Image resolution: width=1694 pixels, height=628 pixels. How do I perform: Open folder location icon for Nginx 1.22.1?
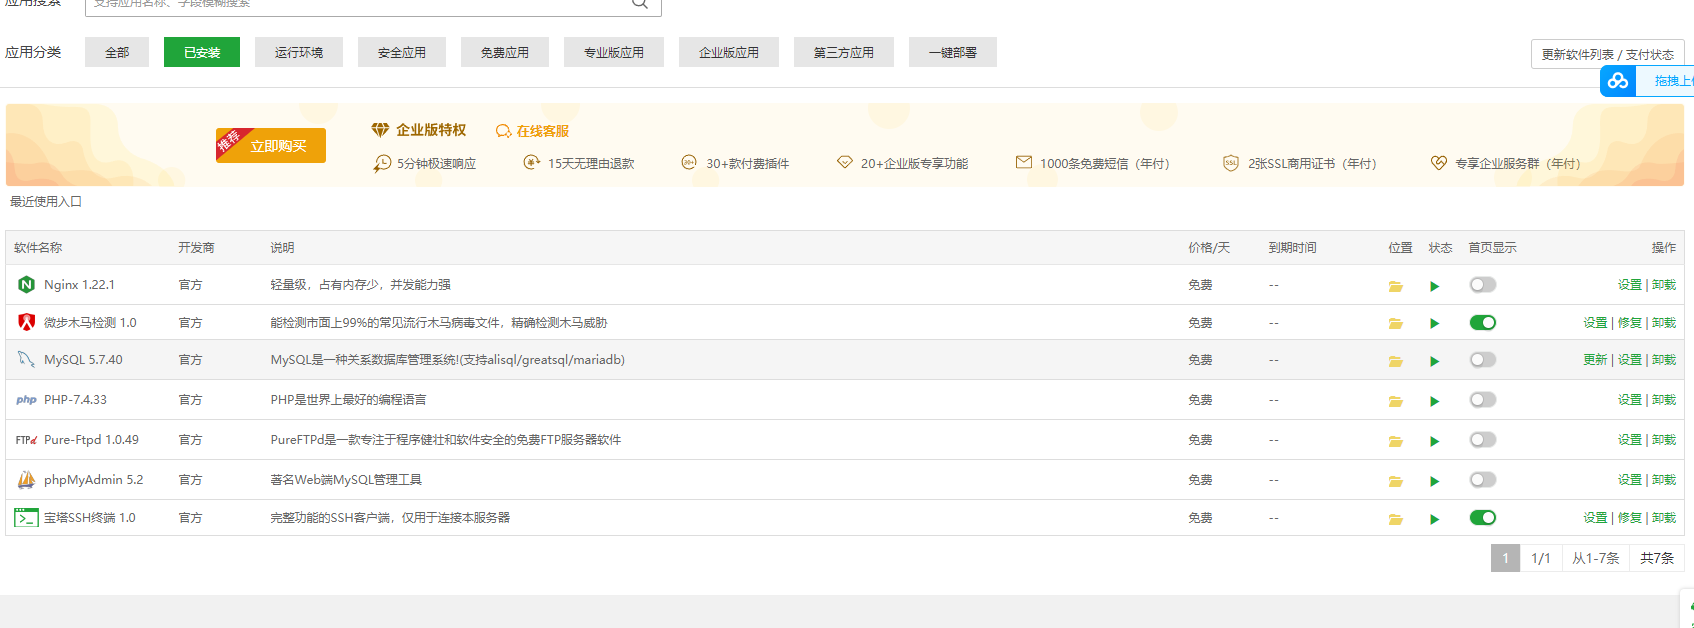1395,286
